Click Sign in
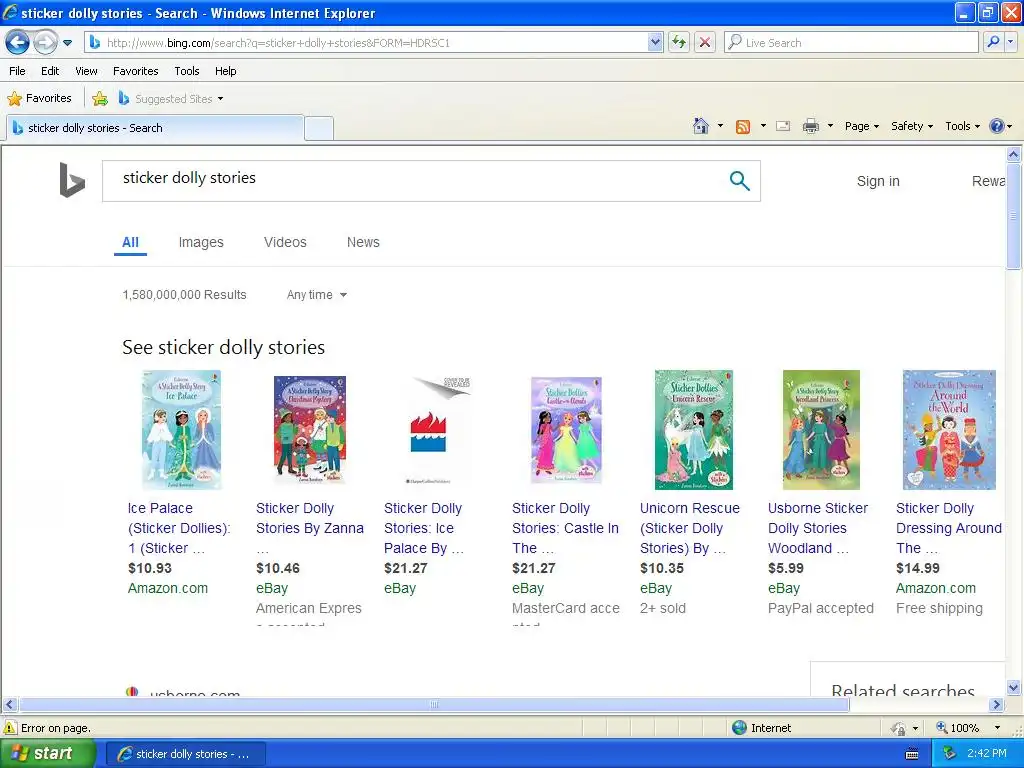The height and width of the screenshot is (768, 1024). 878,181
